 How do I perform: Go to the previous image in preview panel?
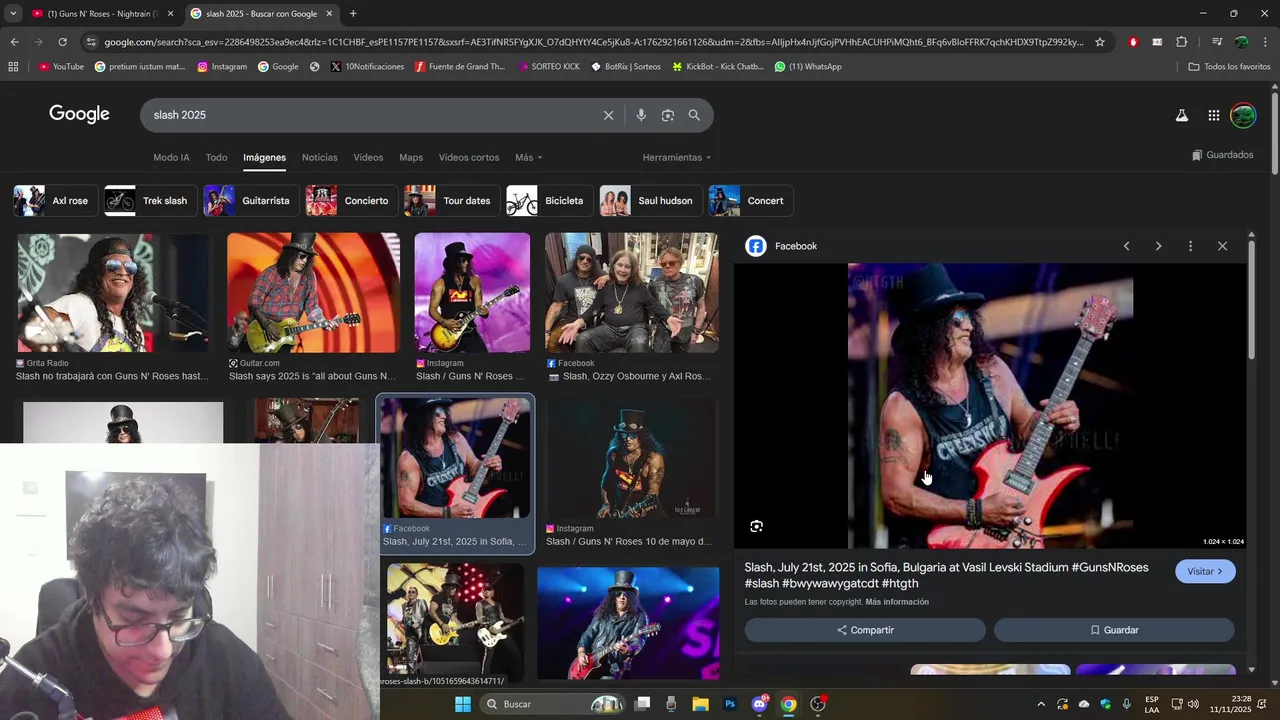(x=1126, y=246)
